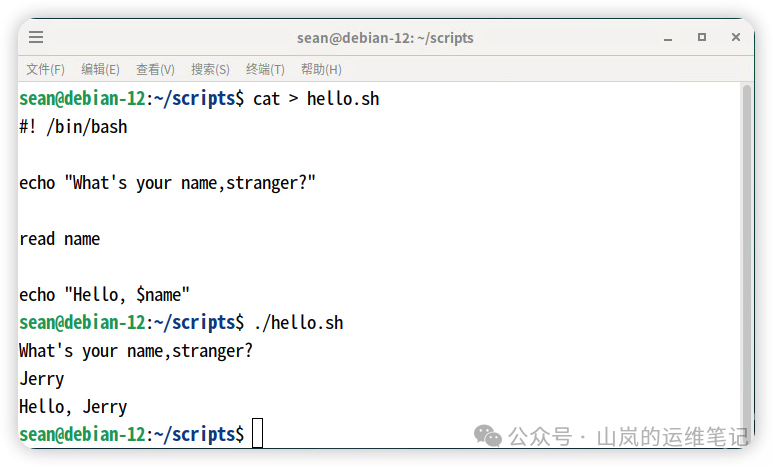Minimize the terminal window
This screenshot has height=467, width=773.
click(x=668, y=38)
